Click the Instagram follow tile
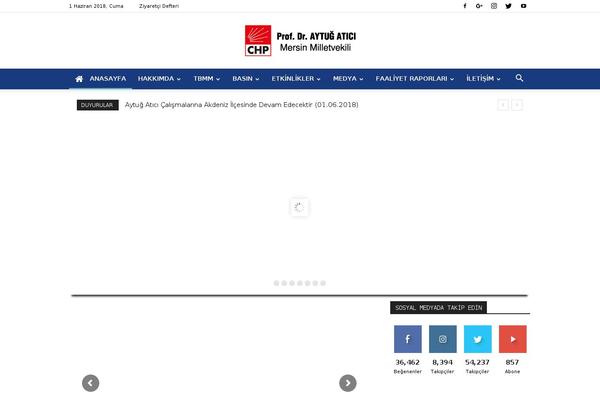The image size is (600, 400). point(443,339)
